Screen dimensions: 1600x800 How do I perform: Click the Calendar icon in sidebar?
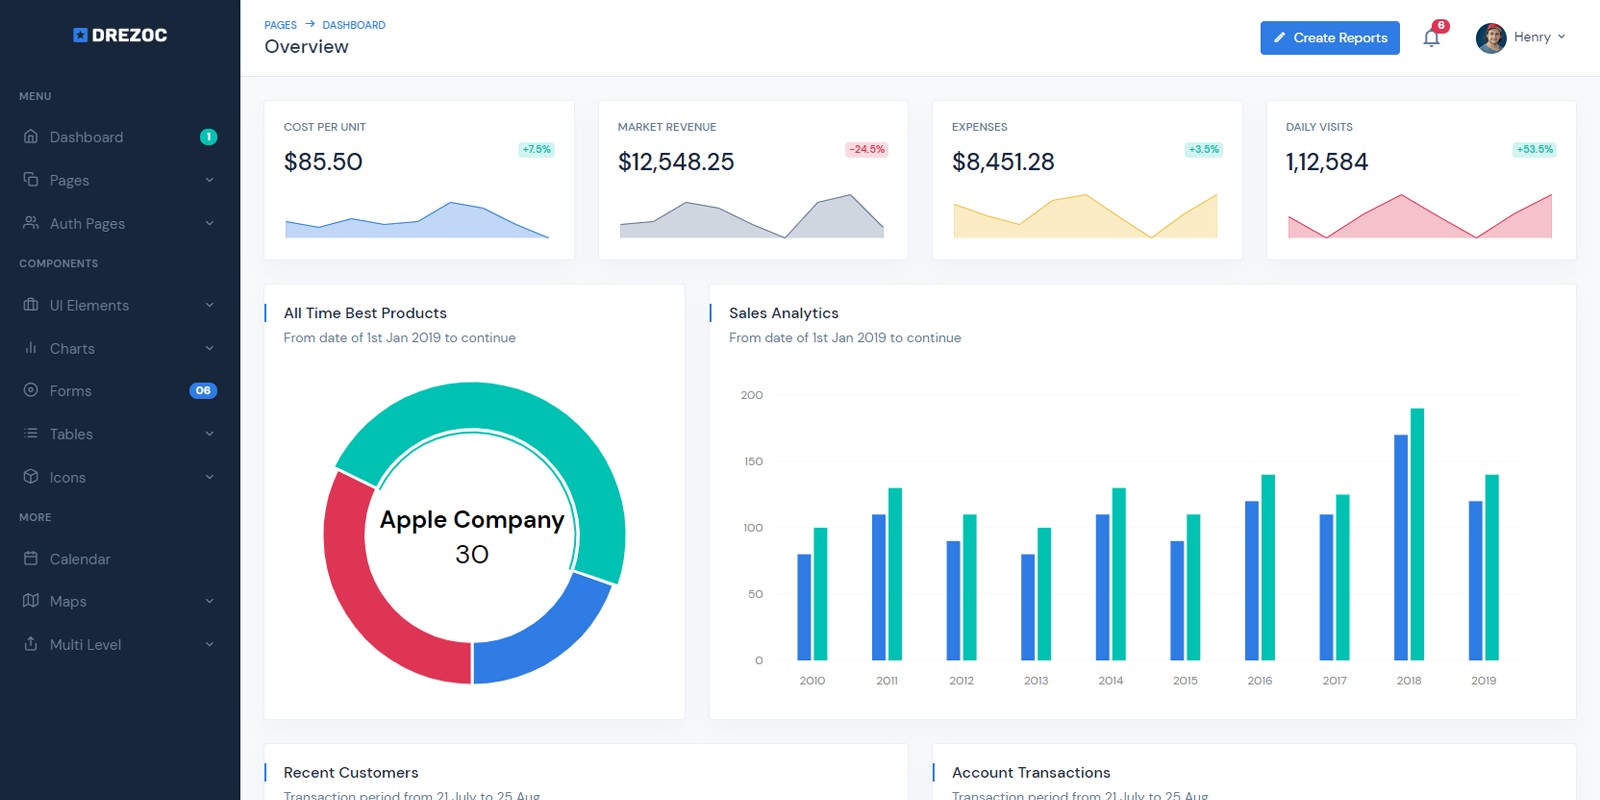31,558
